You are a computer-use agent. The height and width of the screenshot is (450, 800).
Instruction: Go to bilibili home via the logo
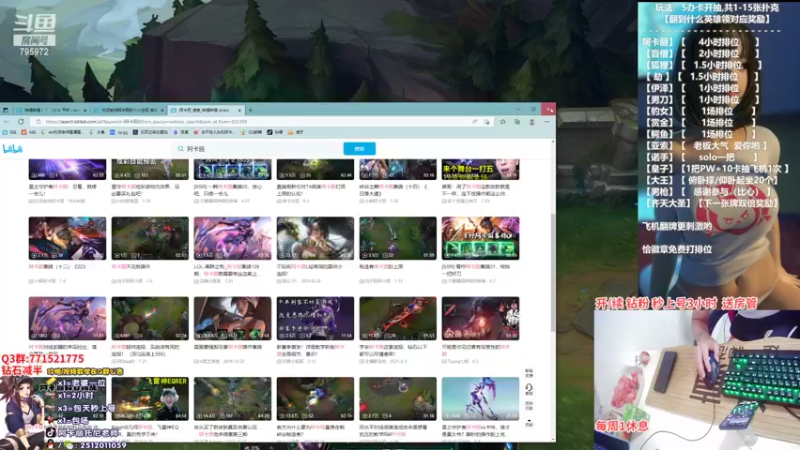(x=13, y=148)
